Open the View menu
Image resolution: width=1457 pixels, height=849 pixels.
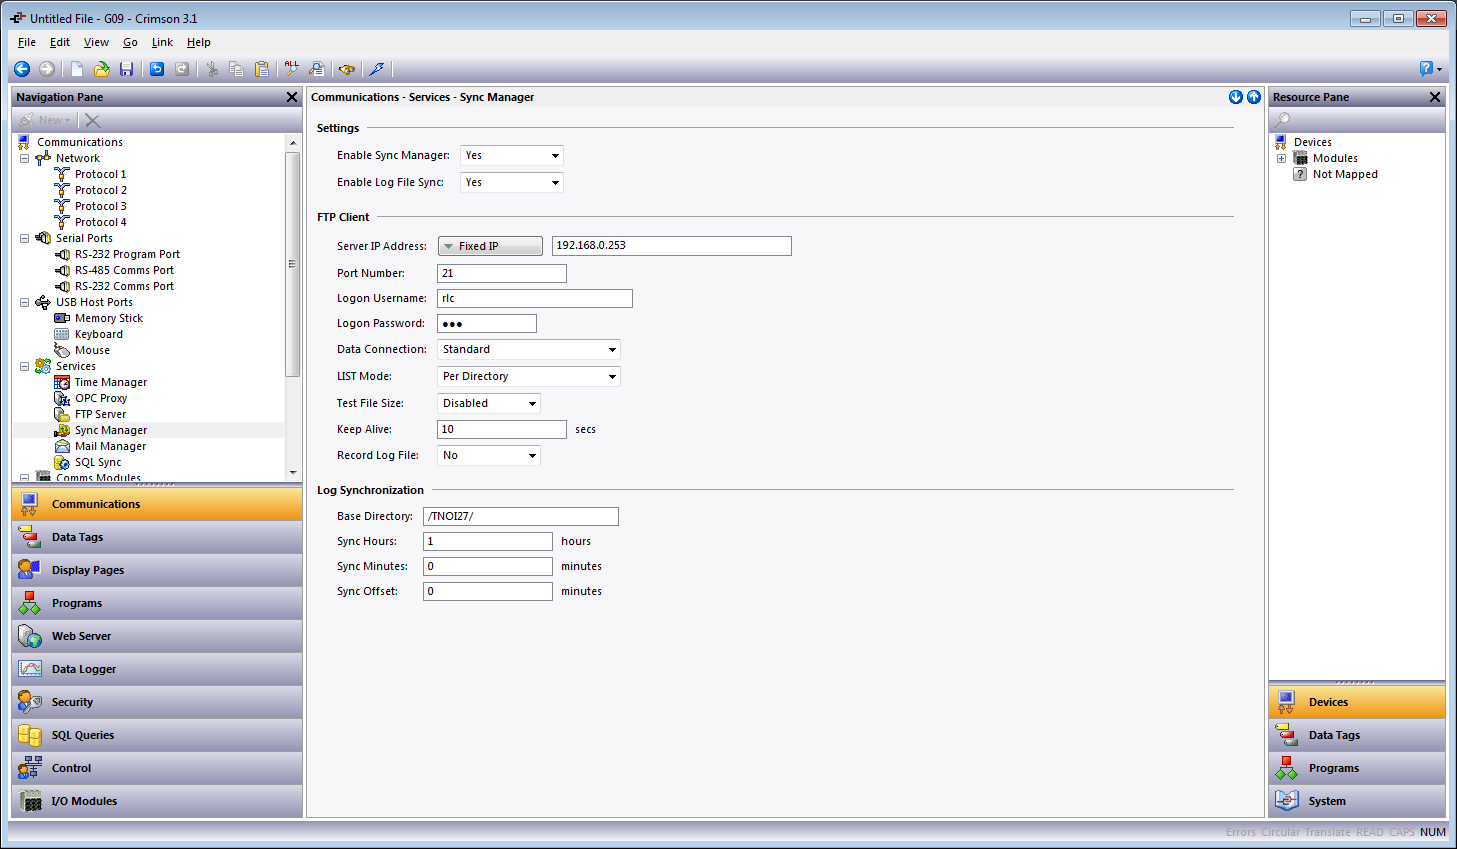(96, 42)
